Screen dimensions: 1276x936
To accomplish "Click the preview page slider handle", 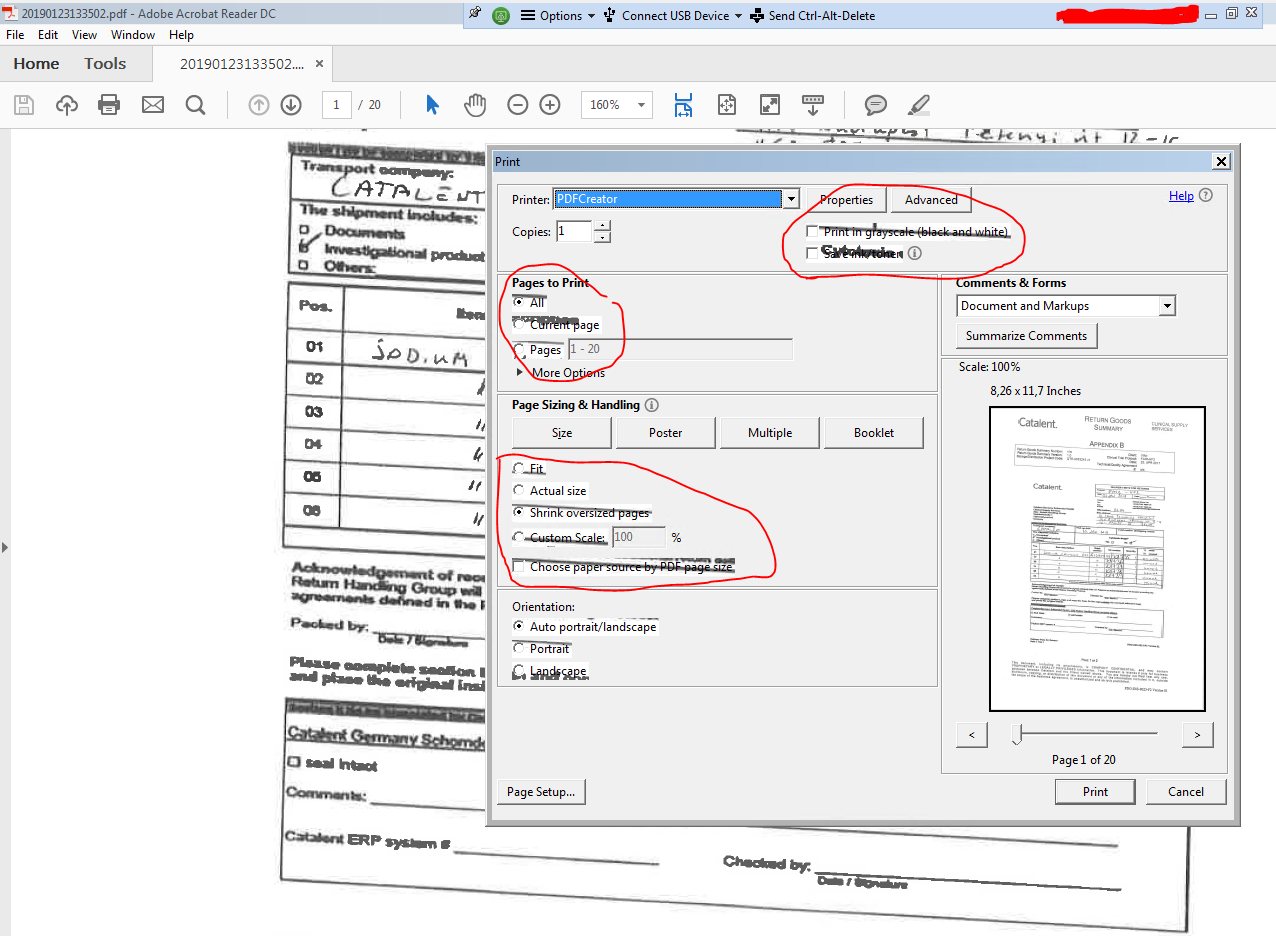I will tap(1017, 735).
